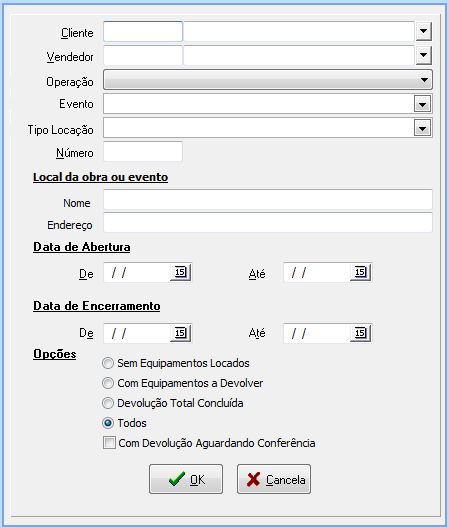Viewport: 449px width, 528px height.
Task: Open calendar for Data de Encerramento De
Action: (x=181, y=333)
